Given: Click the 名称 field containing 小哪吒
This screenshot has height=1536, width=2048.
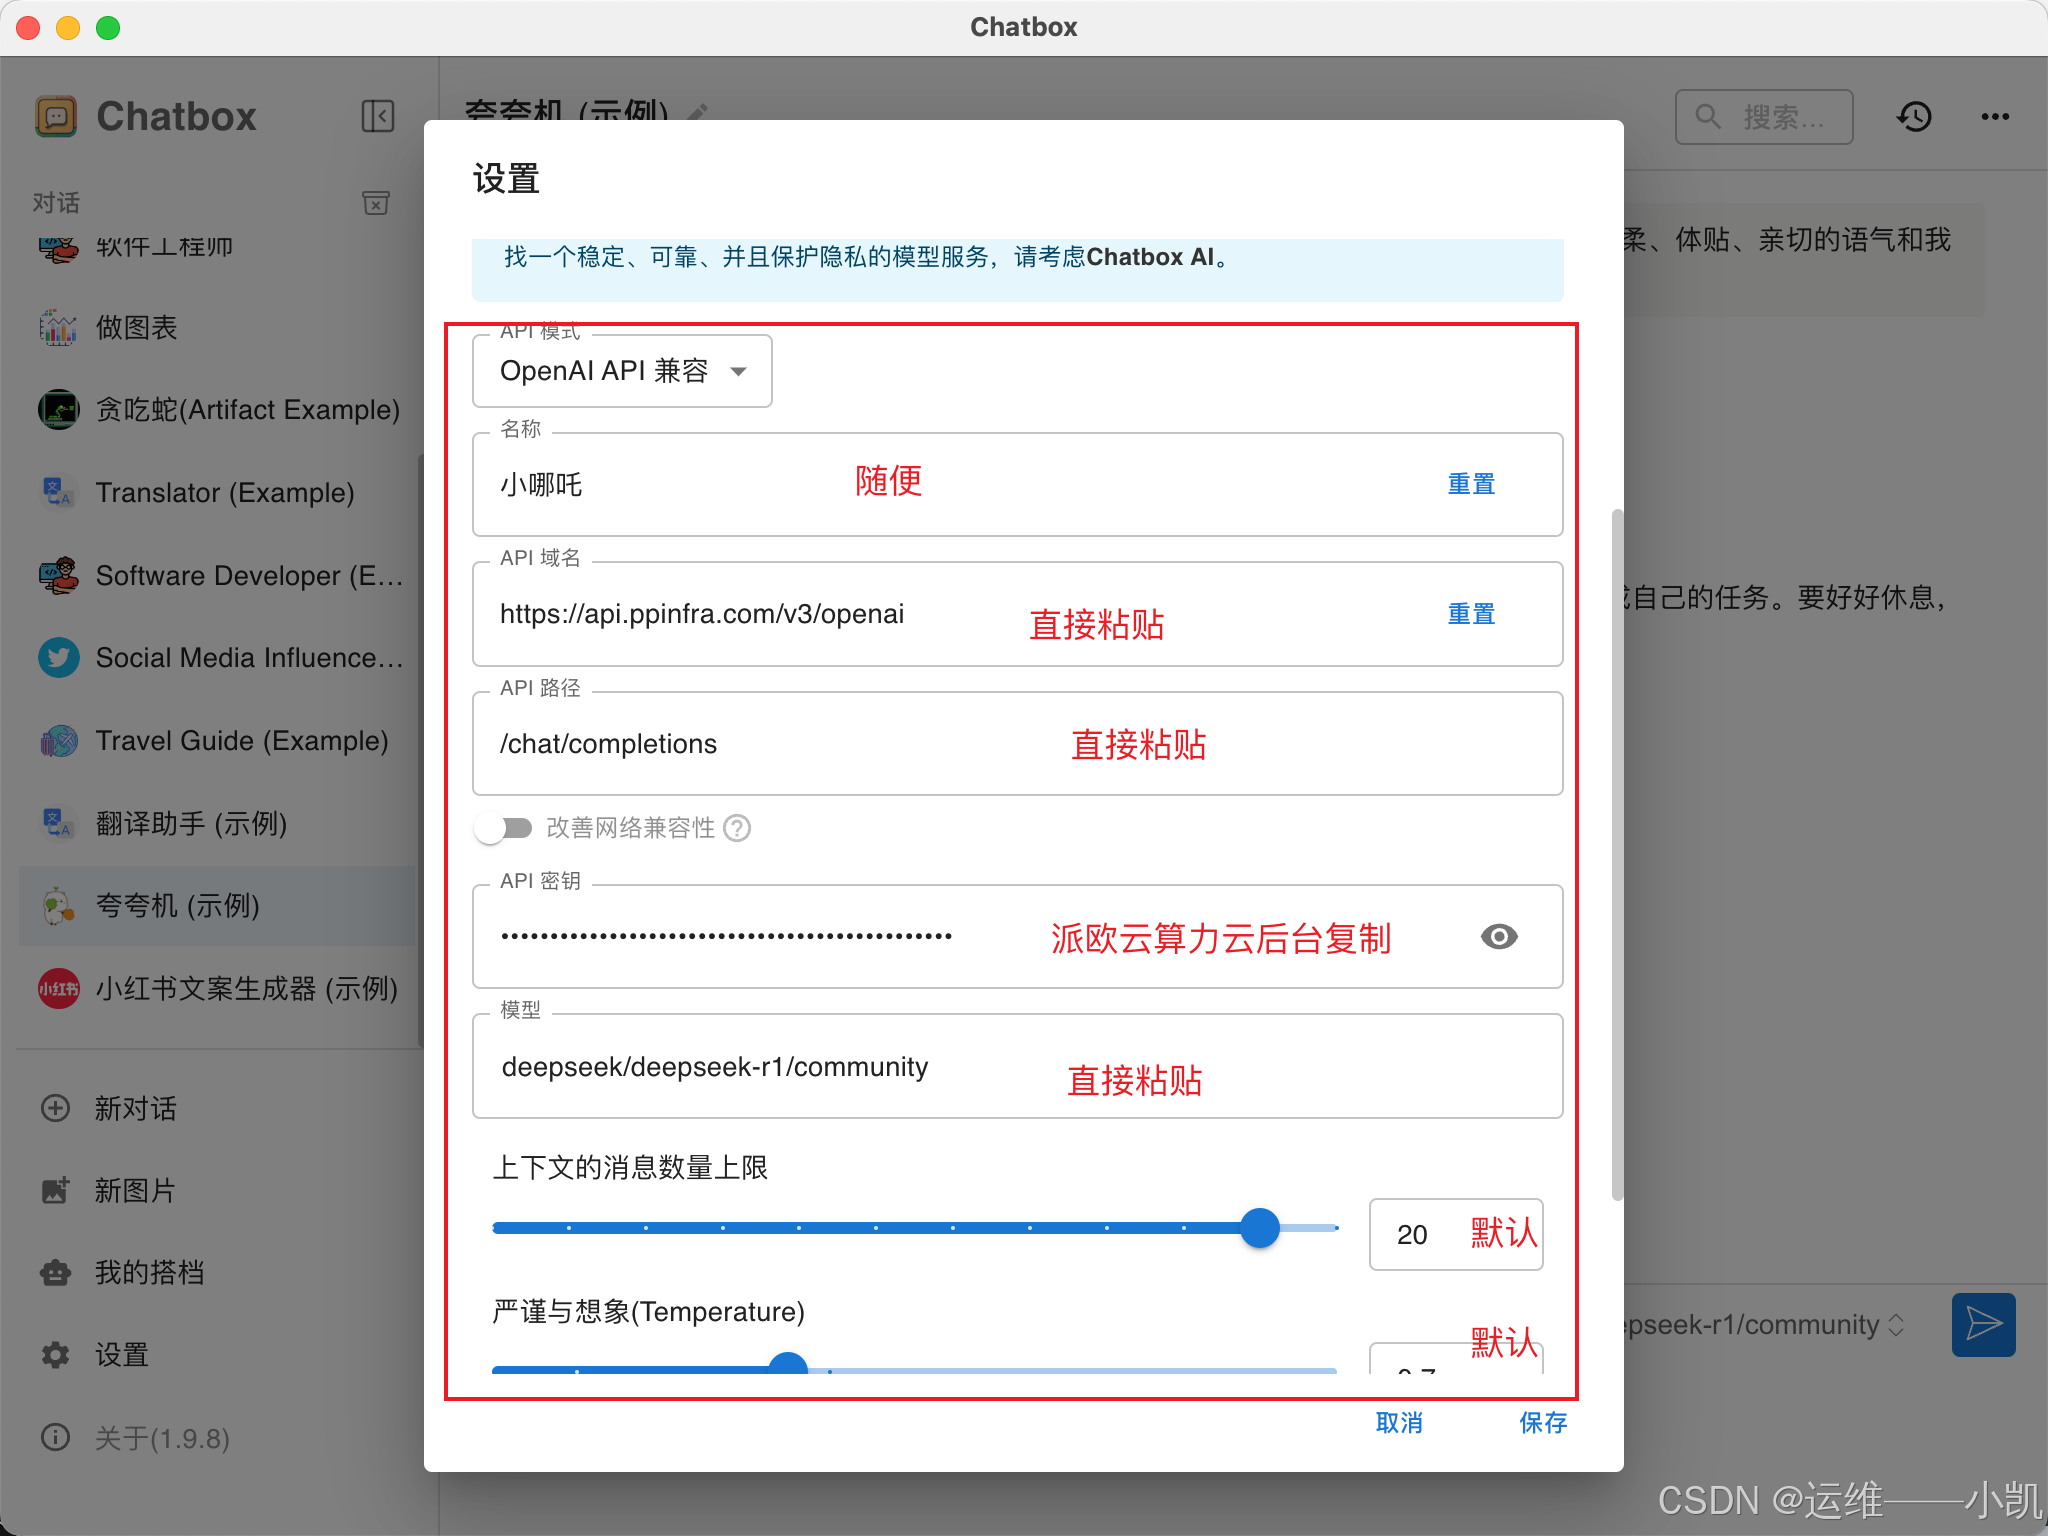Looking at the screenshot, I should point(1017,484).
